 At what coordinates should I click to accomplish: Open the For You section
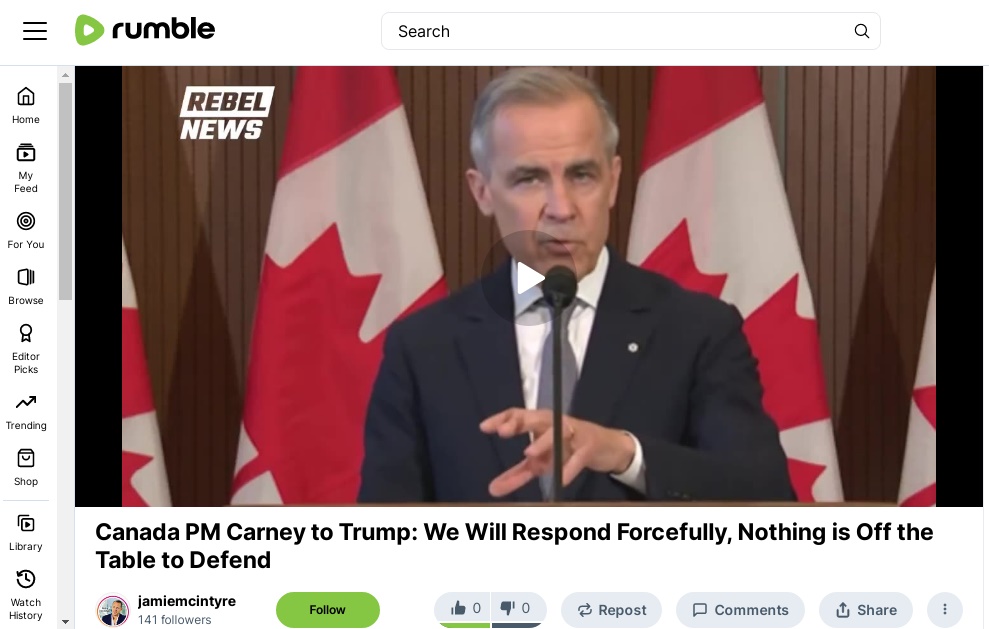point(26,231)
